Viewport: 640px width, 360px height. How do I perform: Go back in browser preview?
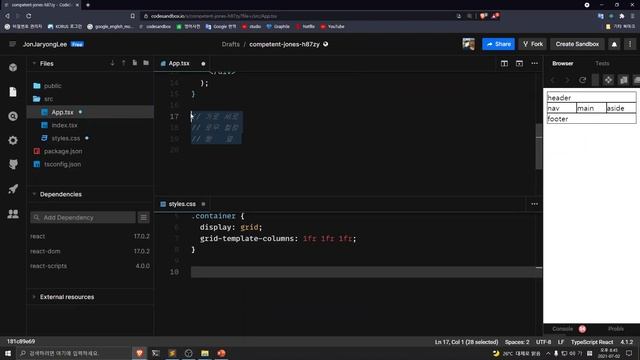coord(553,80)
